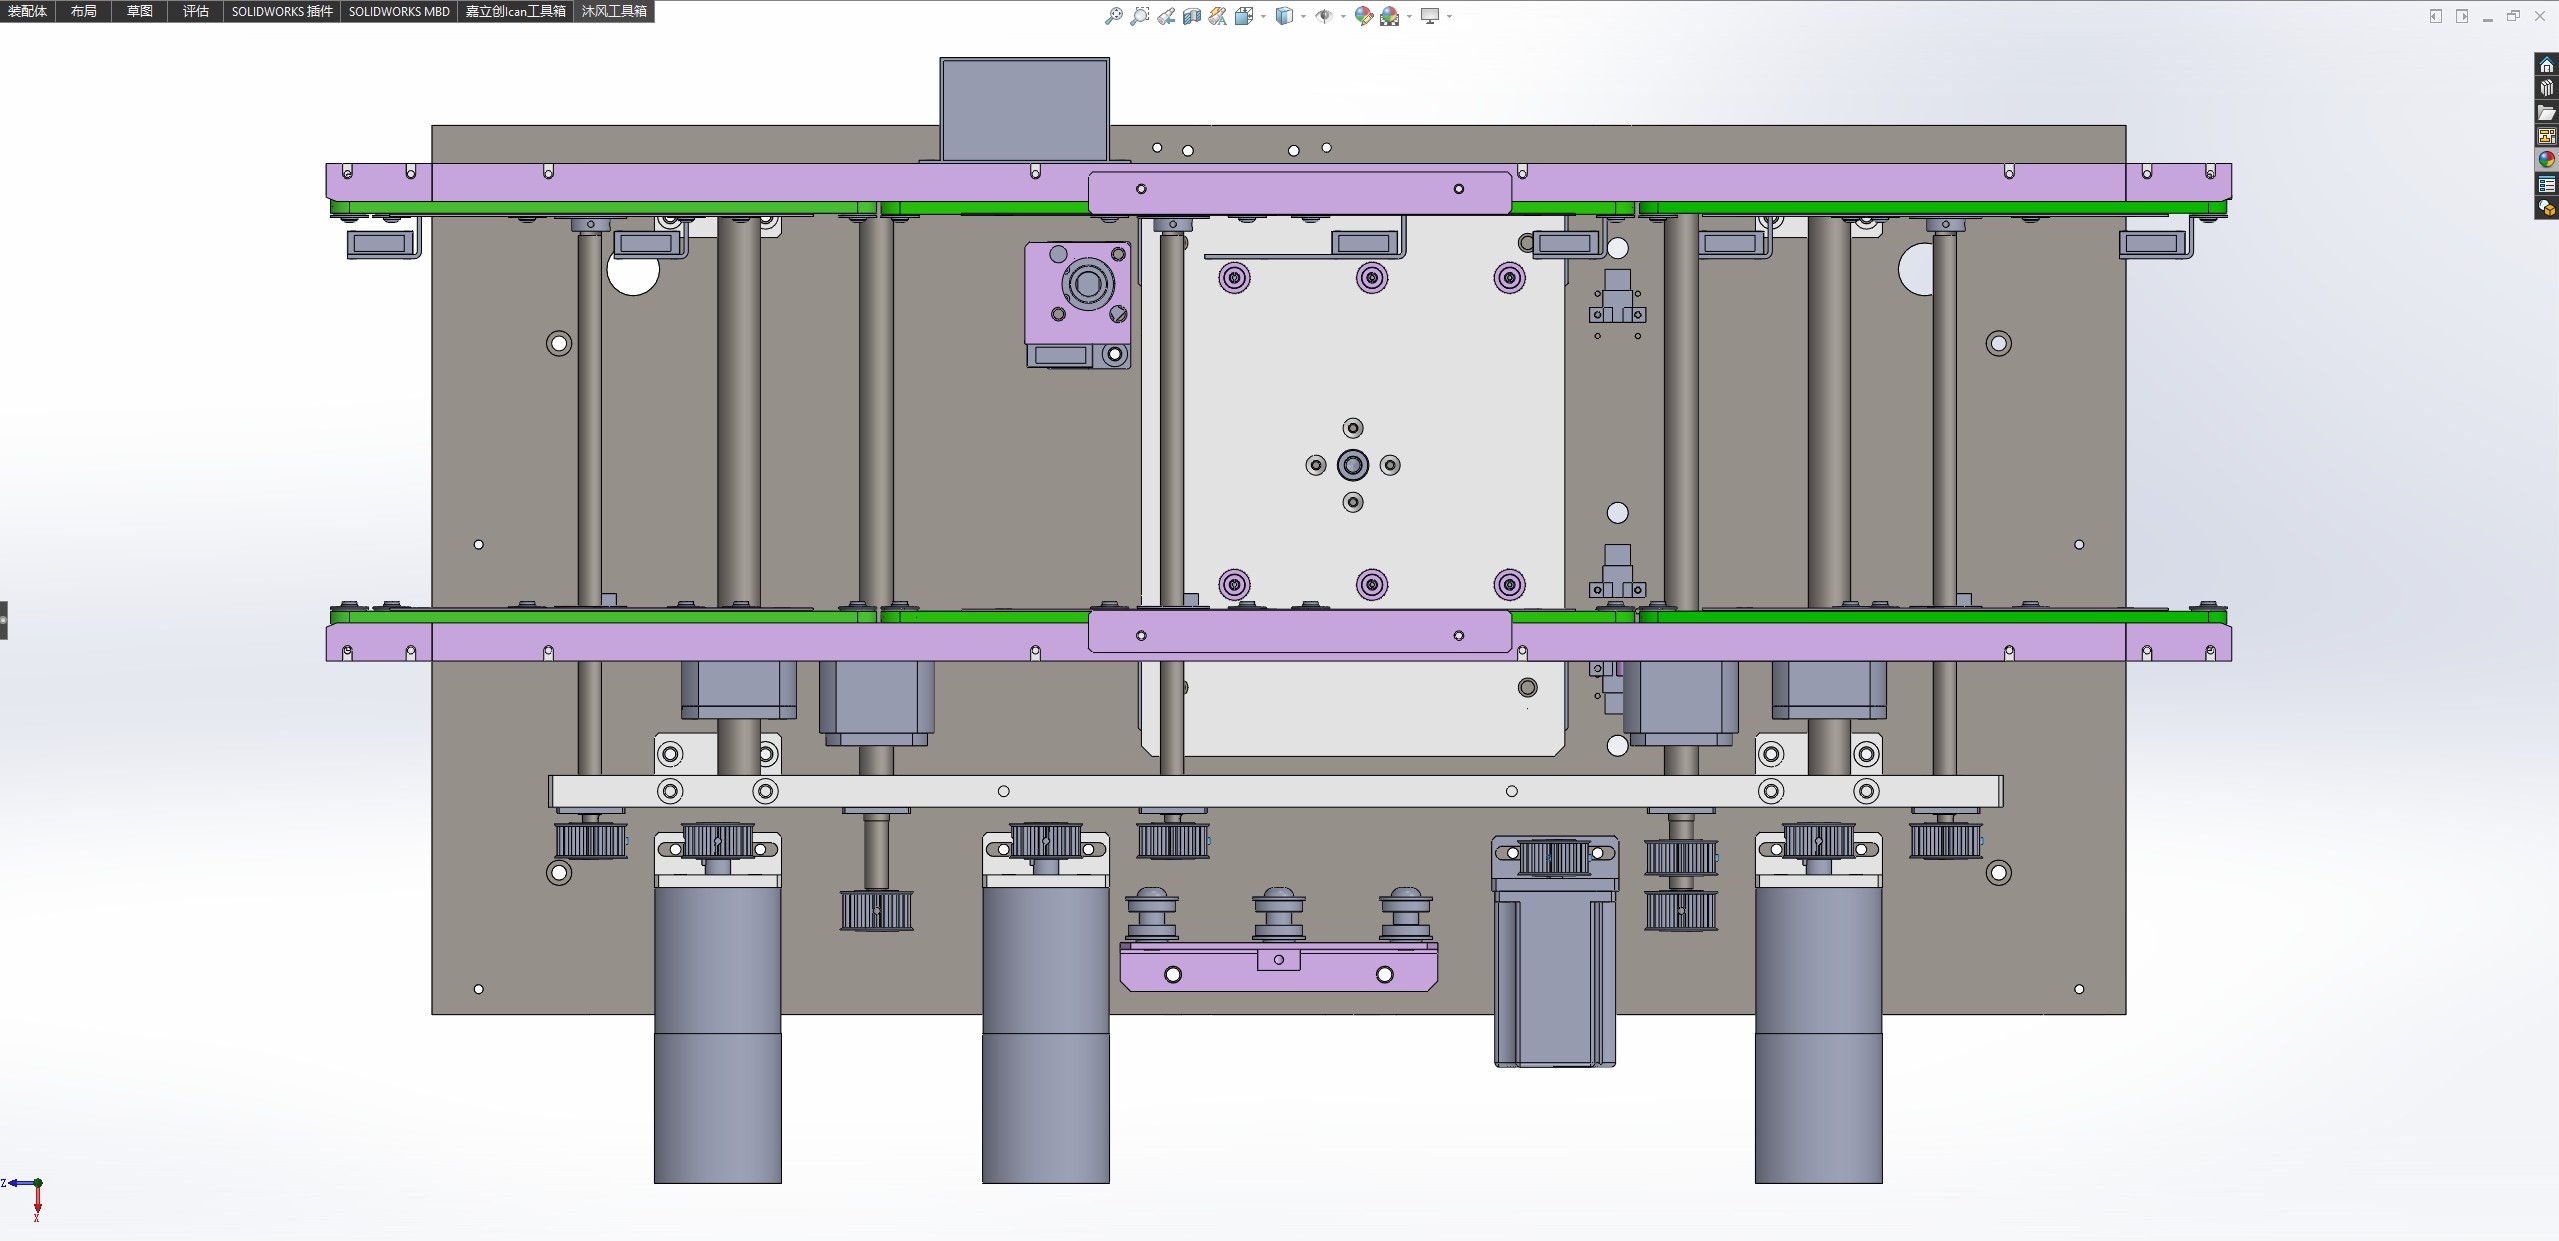This screenshot has height=1241, width=2559.
Task: Select the SOLIDWORKS MBD tab
Action: point(399,11)
